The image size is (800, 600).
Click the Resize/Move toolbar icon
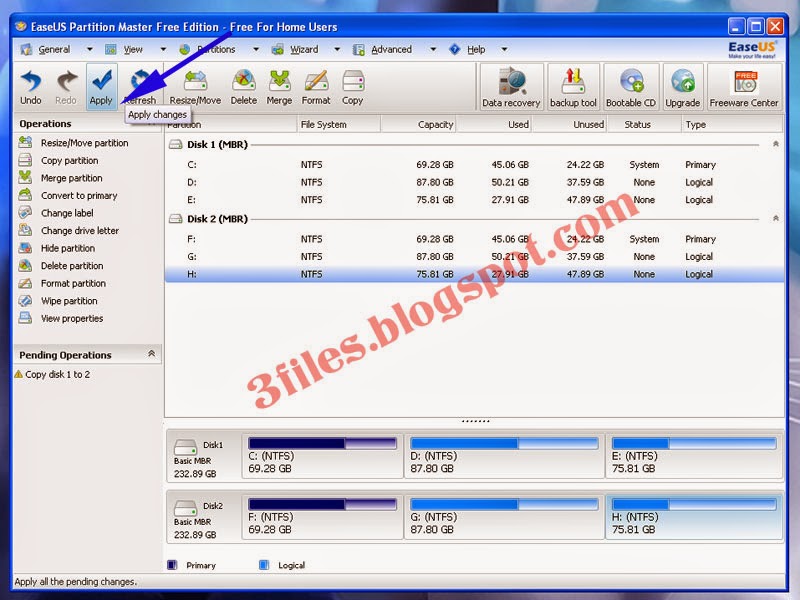[x=195, y=87]
